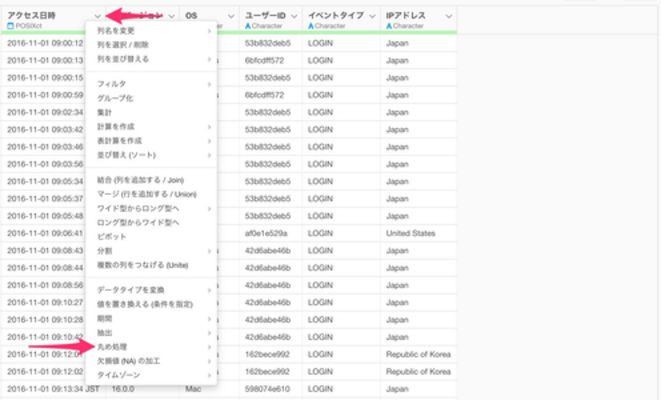
Task: Open the OS column dropdown arrow
Action: (x=230, y=16)
